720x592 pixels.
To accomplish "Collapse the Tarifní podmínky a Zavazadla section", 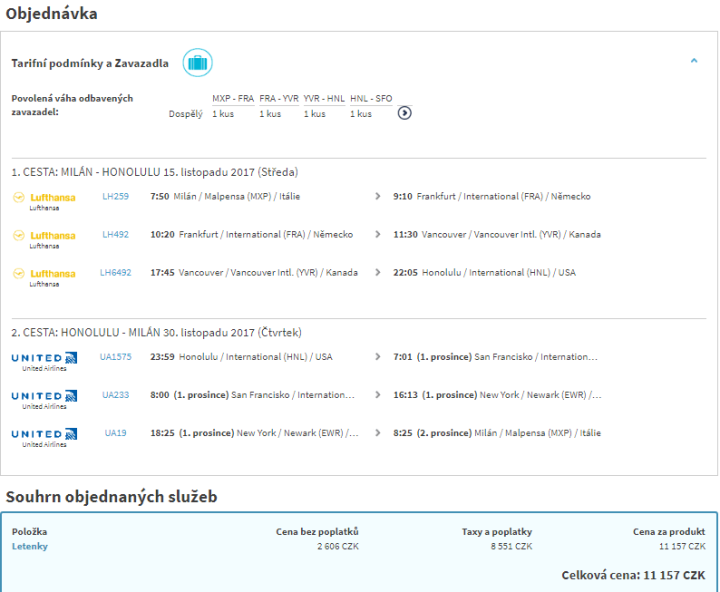I will coord(694,62).
